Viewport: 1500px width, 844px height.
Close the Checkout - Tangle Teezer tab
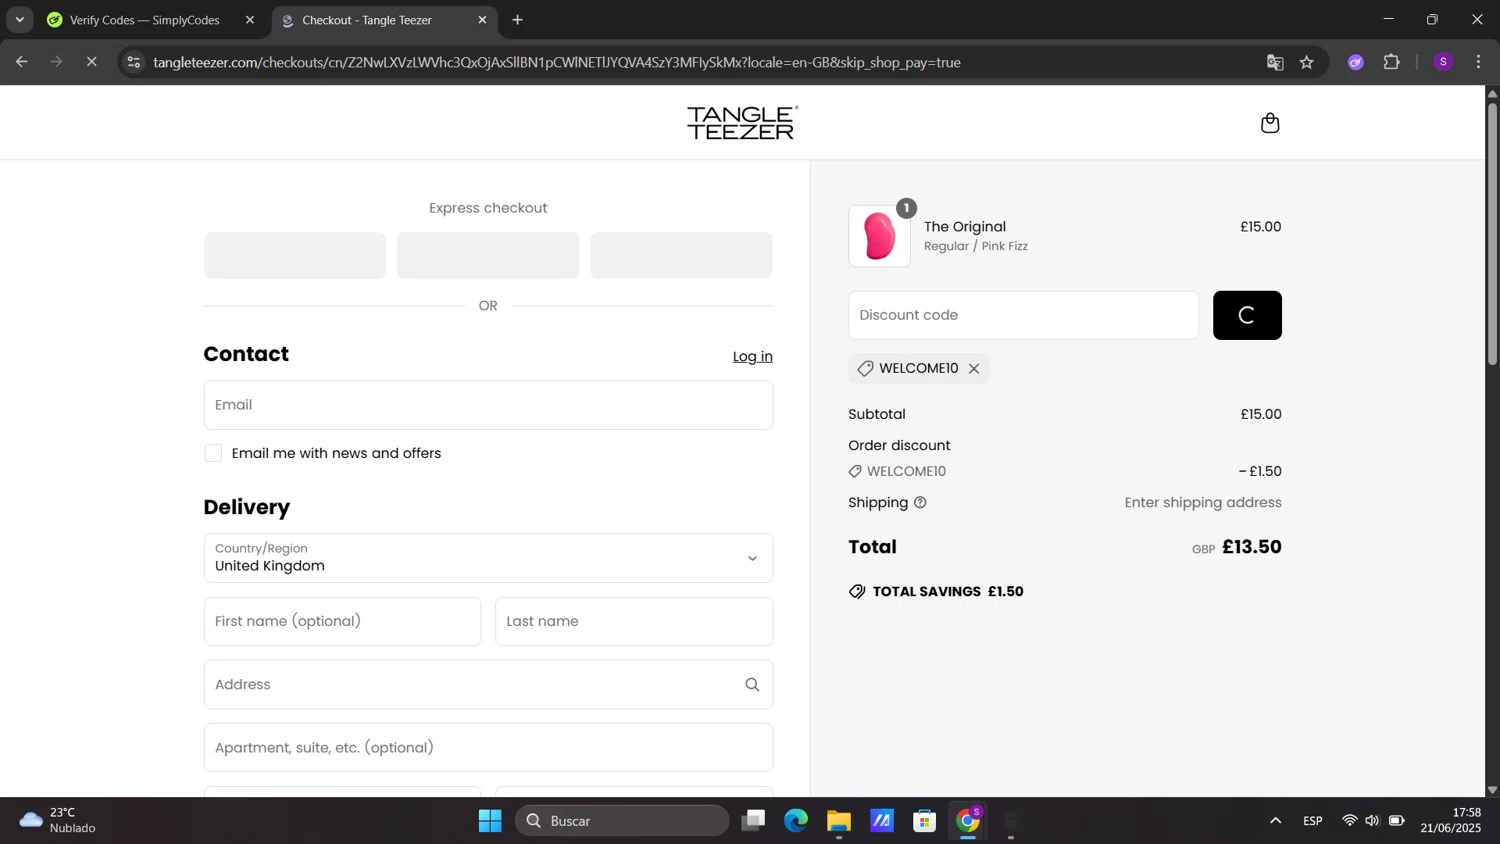[482, 20]
